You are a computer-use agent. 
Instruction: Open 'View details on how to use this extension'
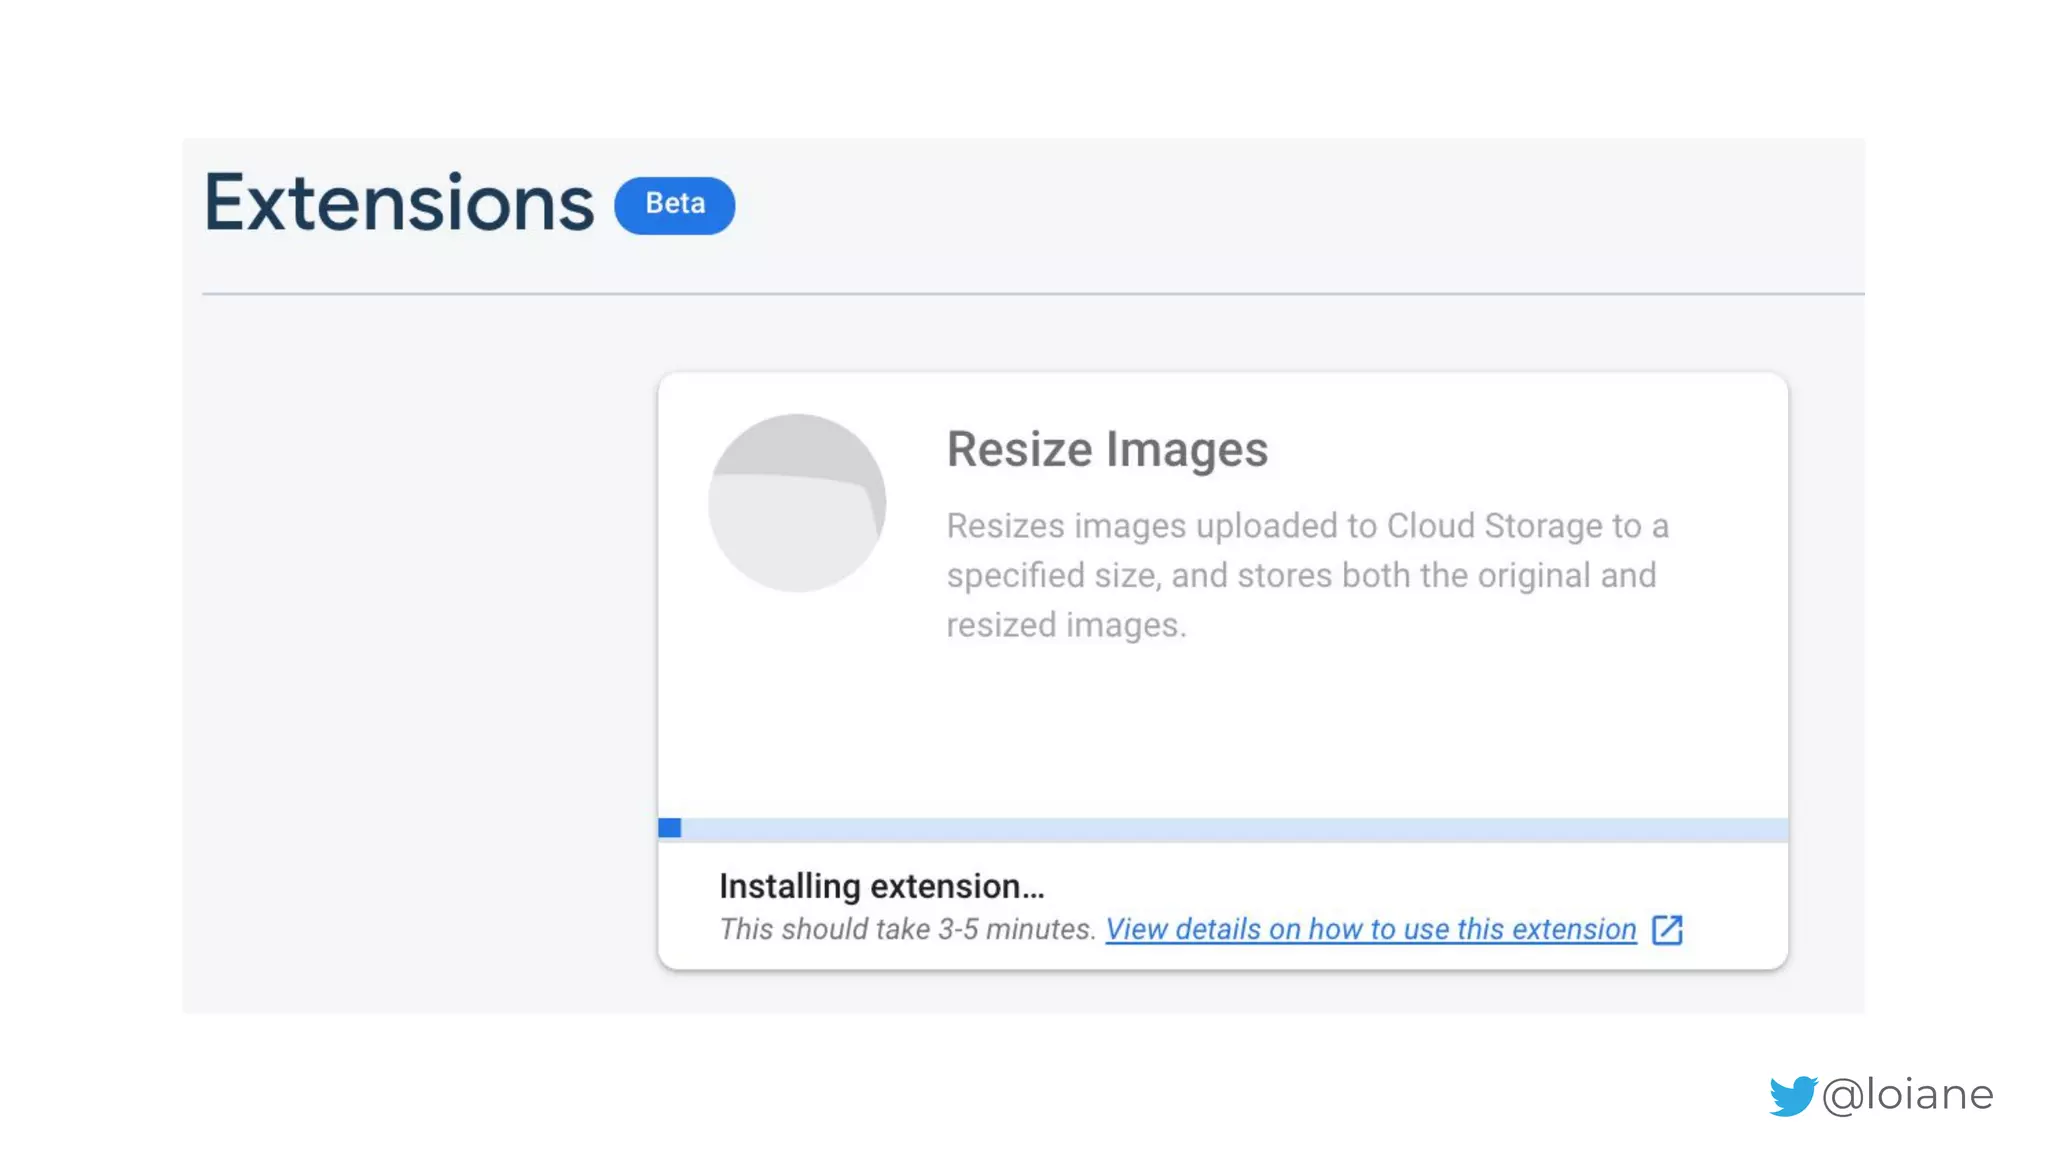[1370, 929]
